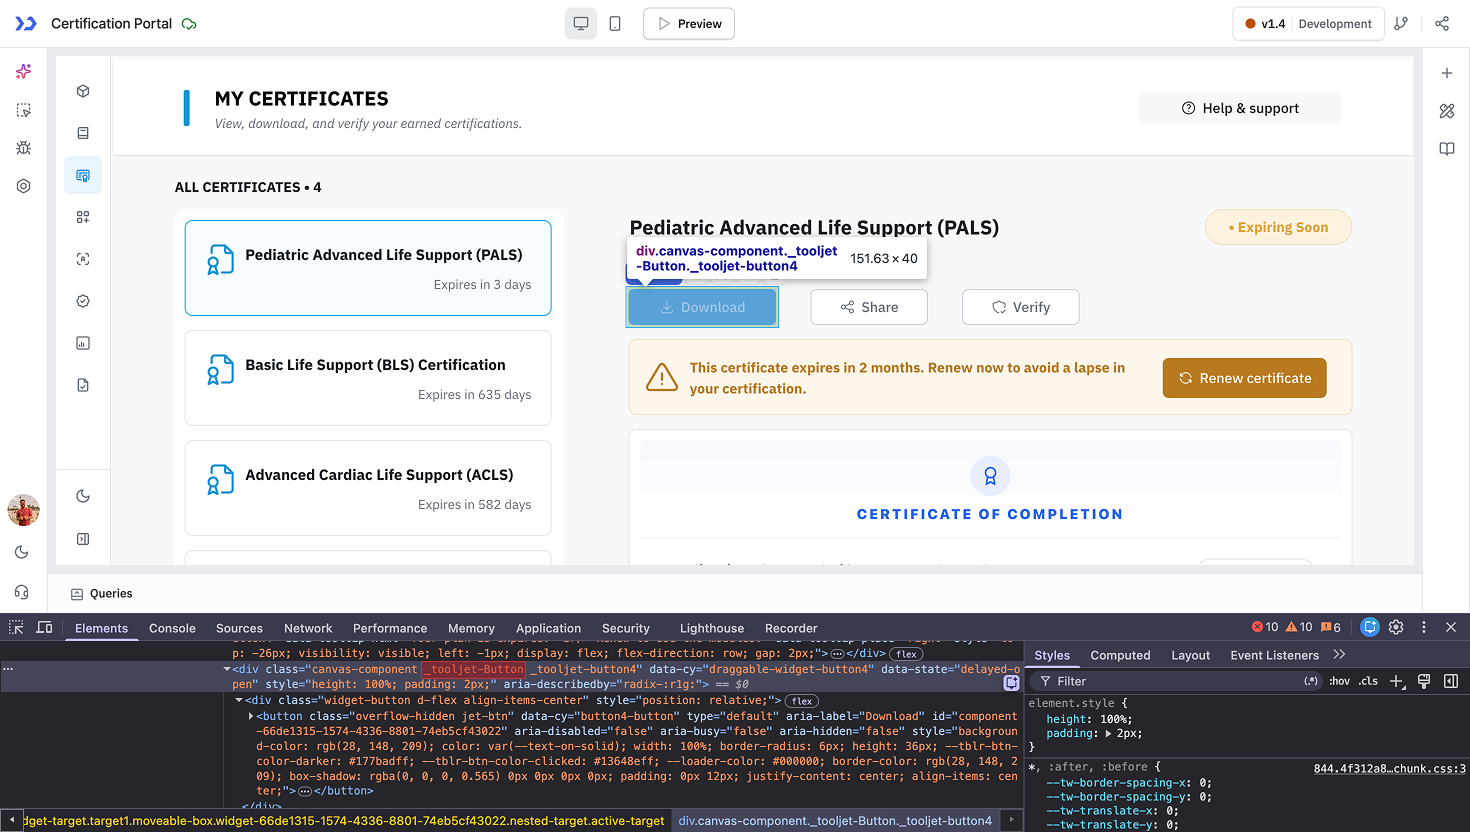Open the branch/version control icon
The image size is (1470, 832).
[1401, 23]
